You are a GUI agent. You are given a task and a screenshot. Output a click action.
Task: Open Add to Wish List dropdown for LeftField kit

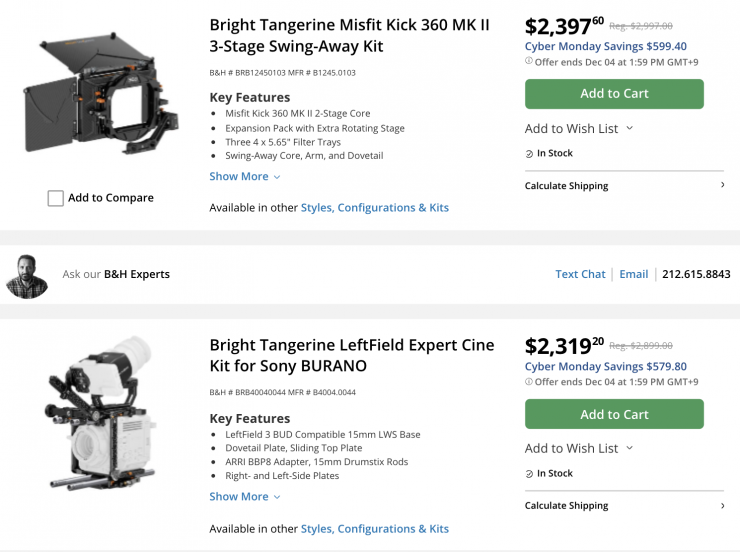click(x=579, y=448)
